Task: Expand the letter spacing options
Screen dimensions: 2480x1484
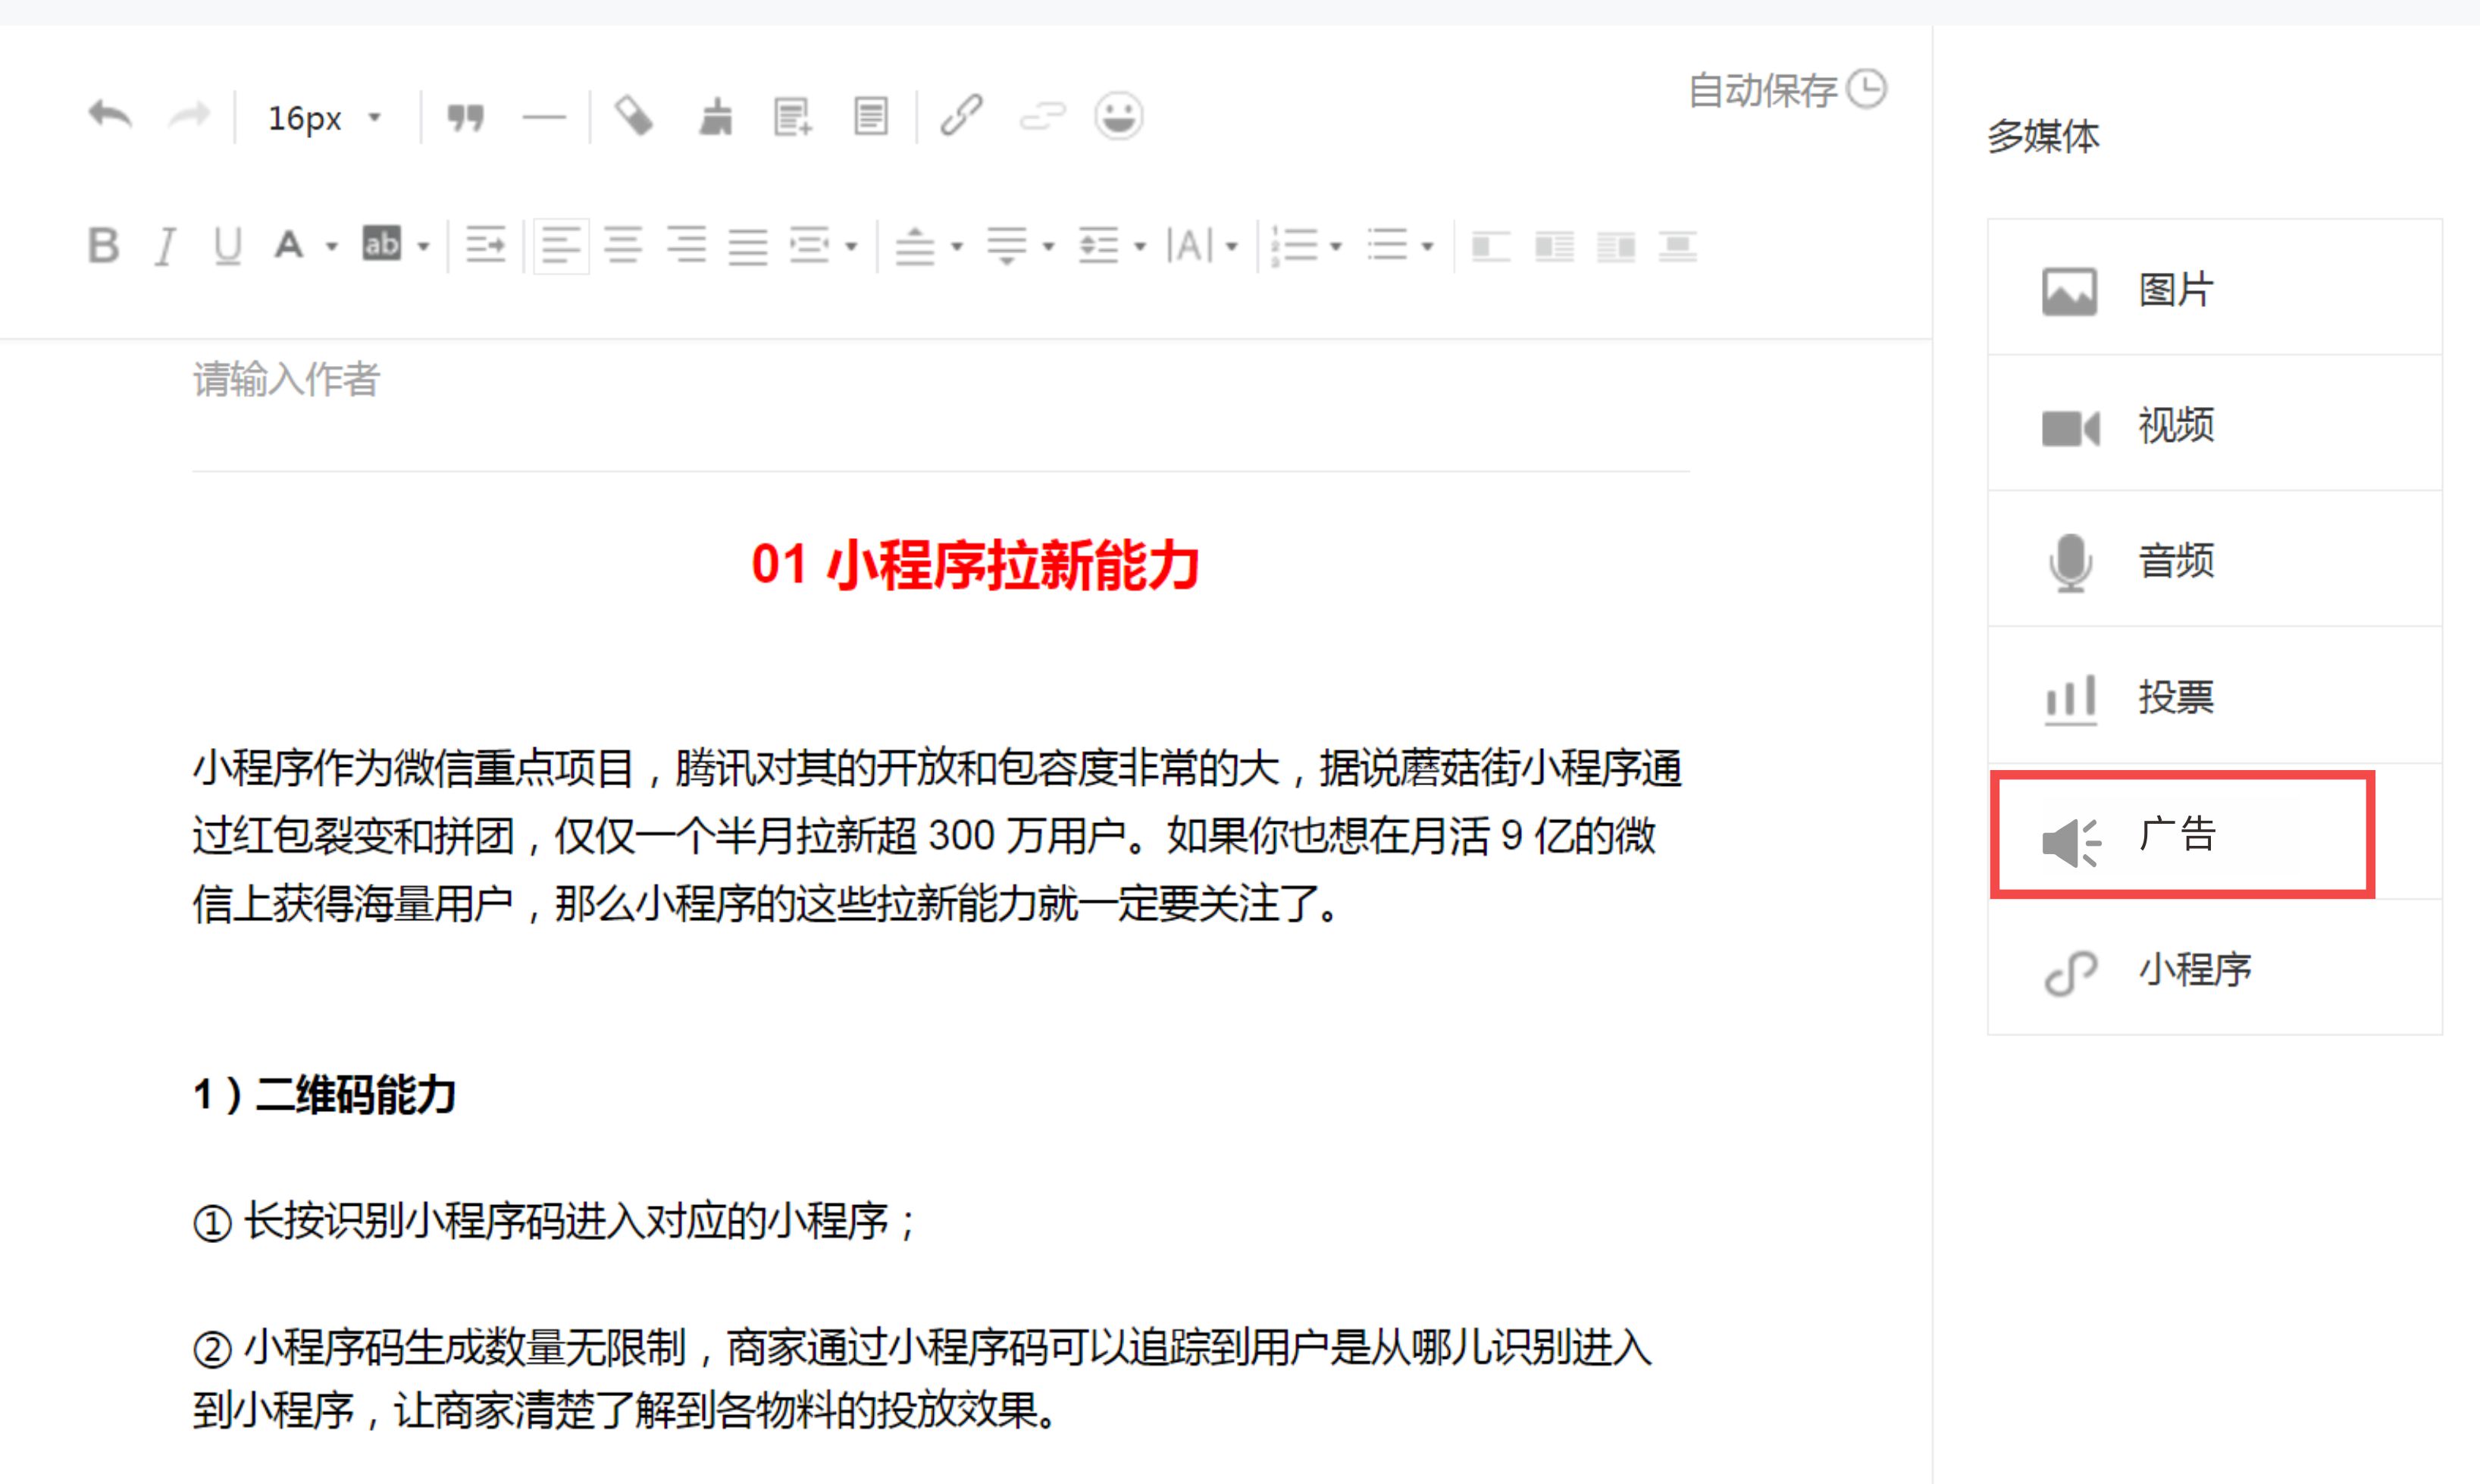Action: pos(1232,246)
